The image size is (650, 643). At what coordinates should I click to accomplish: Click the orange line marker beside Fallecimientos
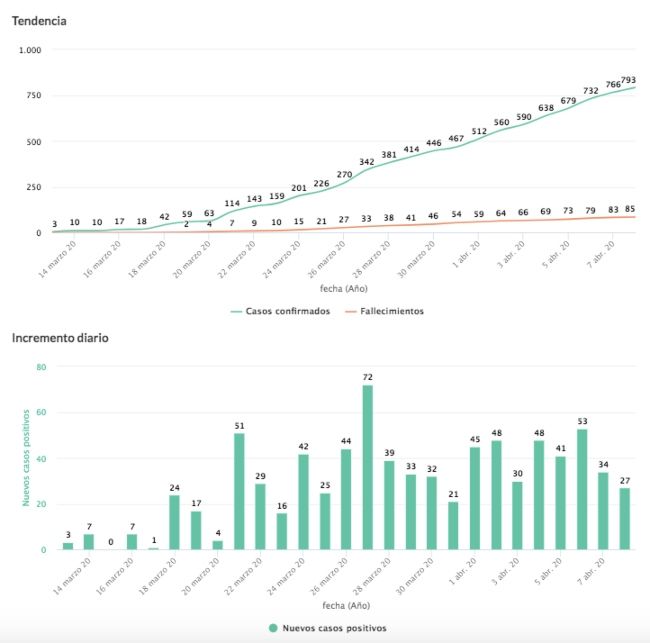point(349,311)
